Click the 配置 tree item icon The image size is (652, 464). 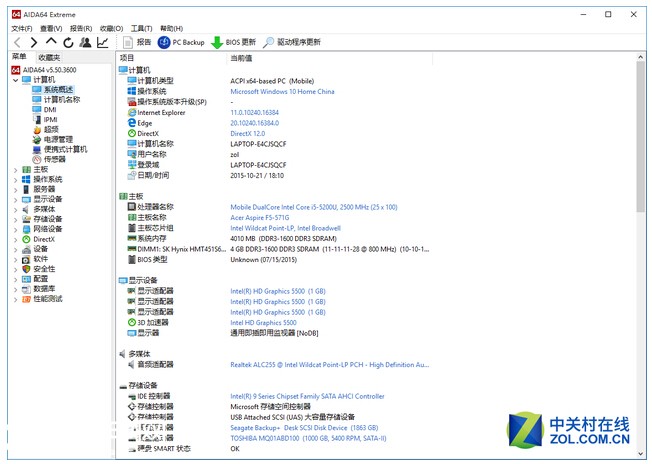pyautogui.click(x=26, y=279)
